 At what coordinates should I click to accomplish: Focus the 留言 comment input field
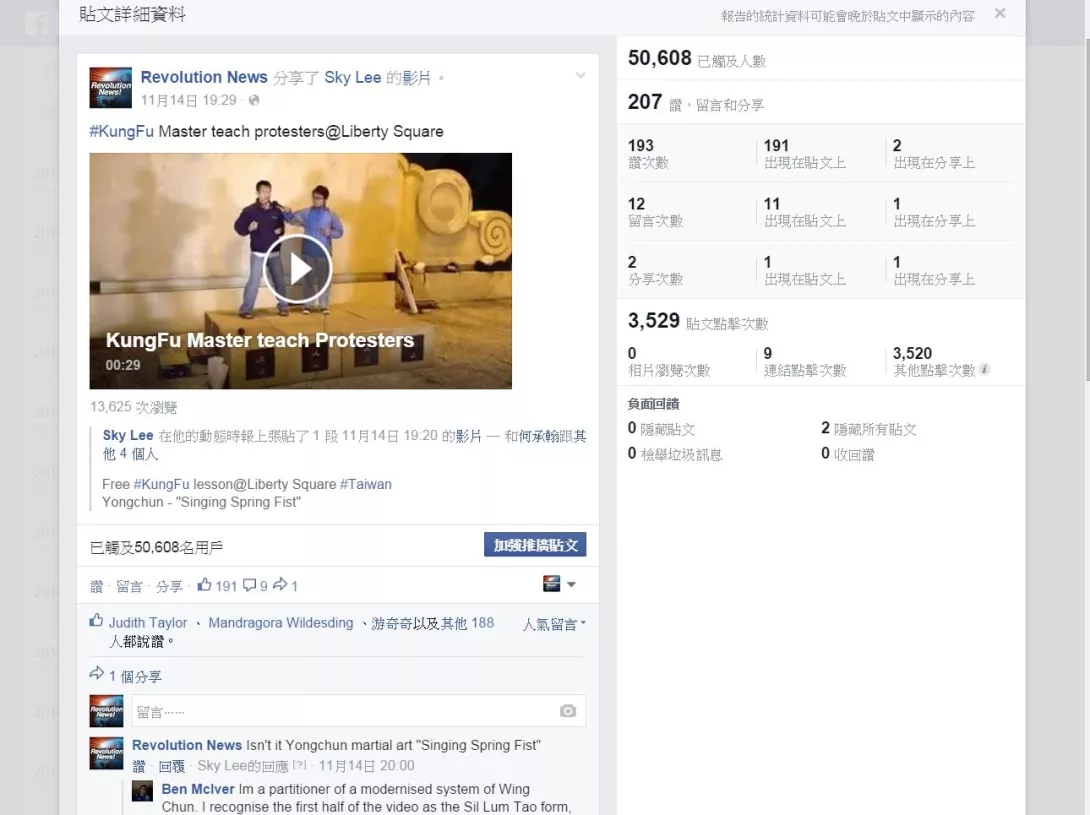click(359, 711)
